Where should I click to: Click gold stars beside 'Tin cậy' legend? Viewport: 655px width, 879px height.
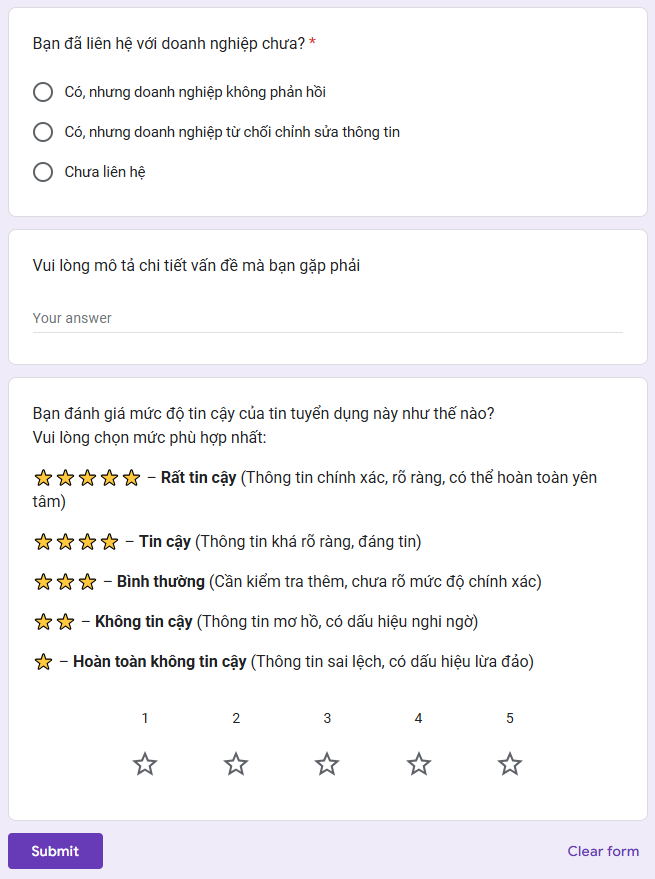(x=76, y=542)
